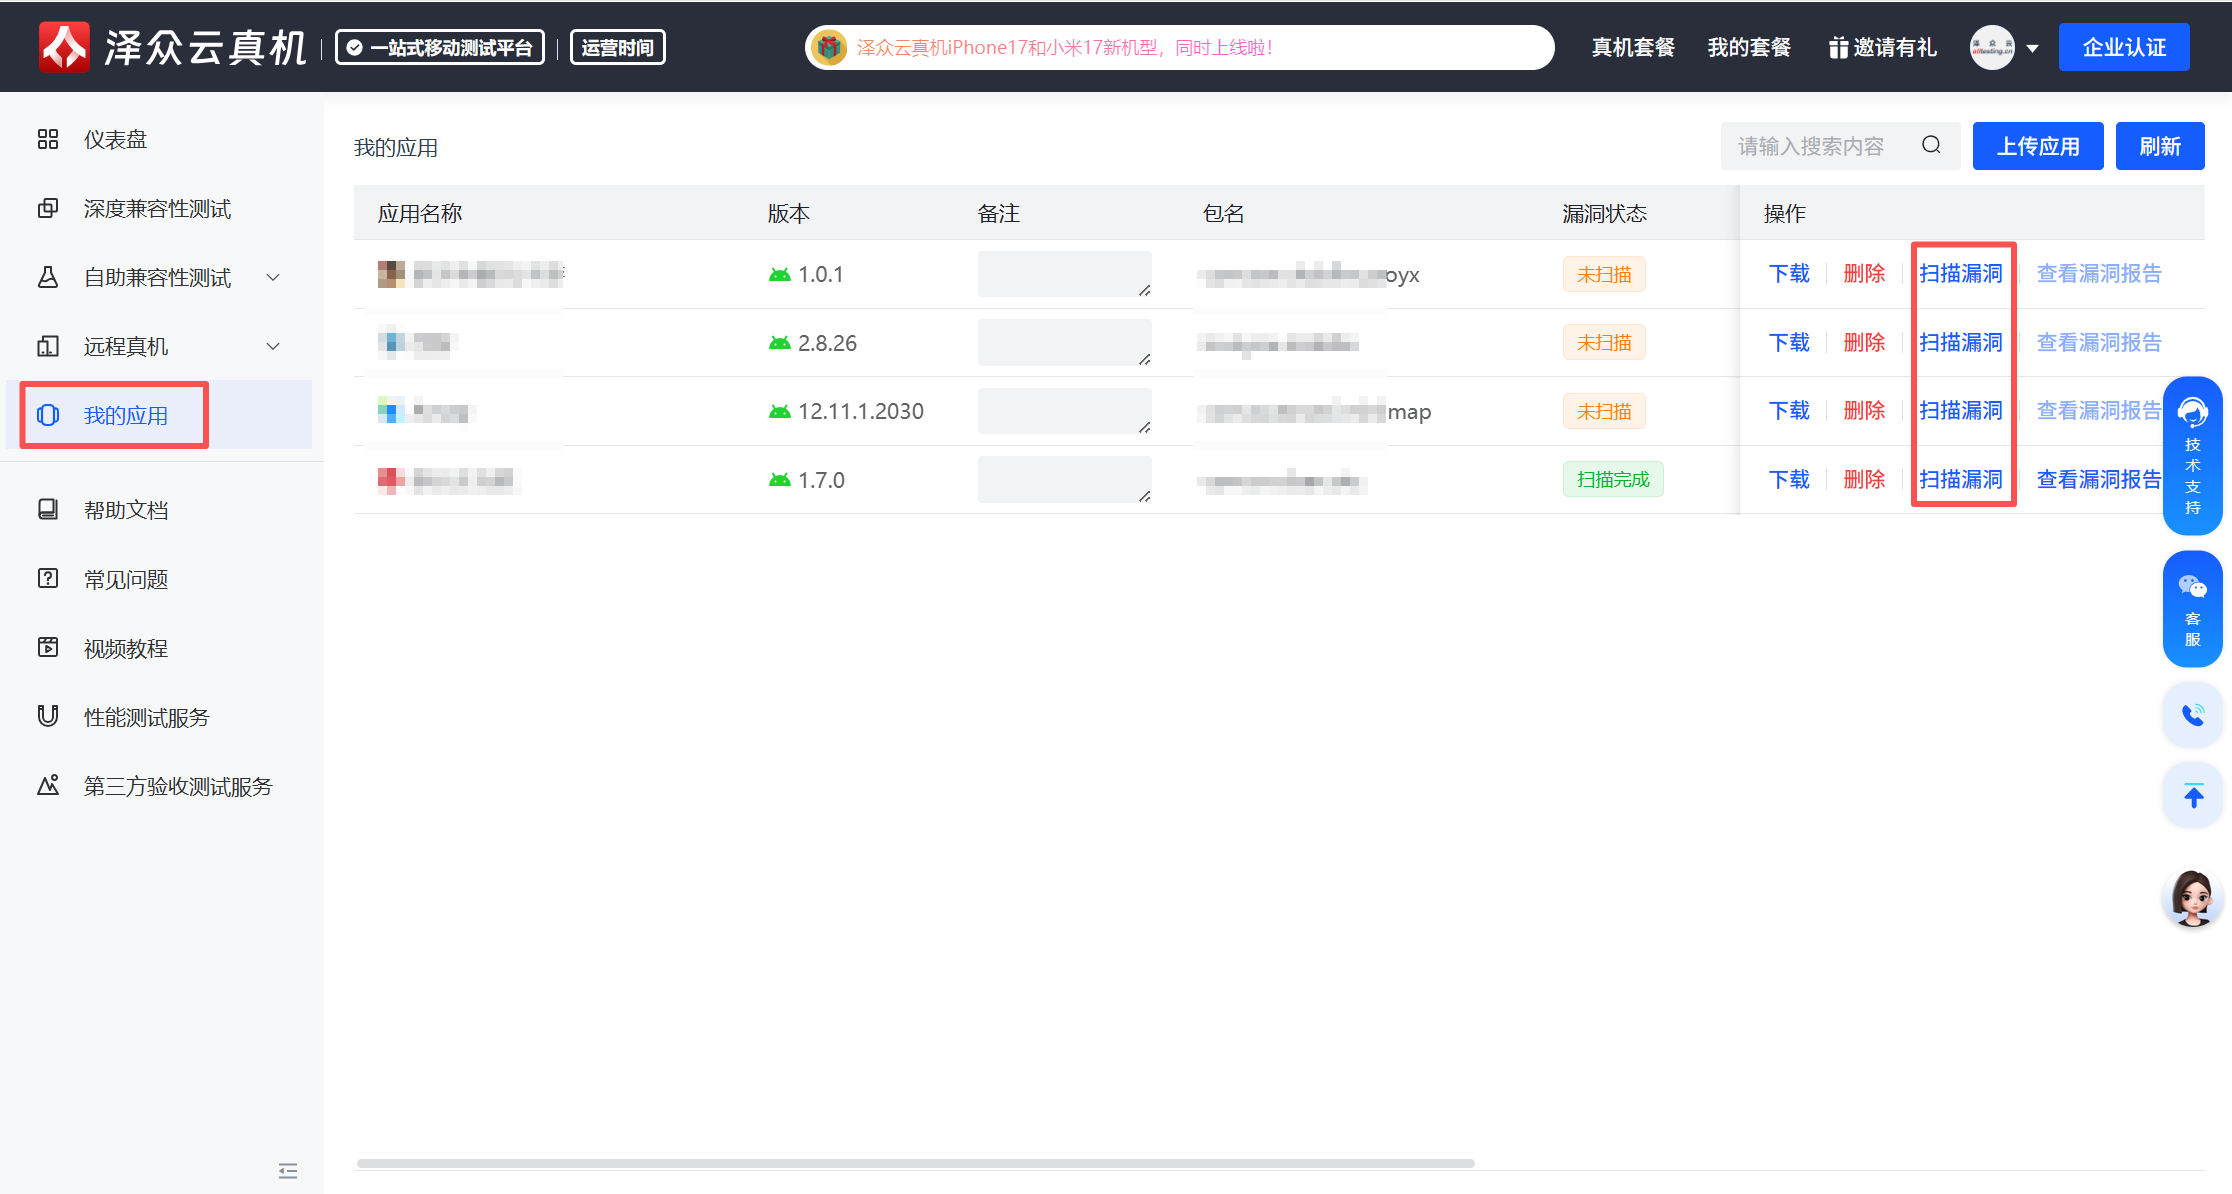Open the virtual assistant avatar
This screenshot has height=1194, width=2232.
(2192, 897)
